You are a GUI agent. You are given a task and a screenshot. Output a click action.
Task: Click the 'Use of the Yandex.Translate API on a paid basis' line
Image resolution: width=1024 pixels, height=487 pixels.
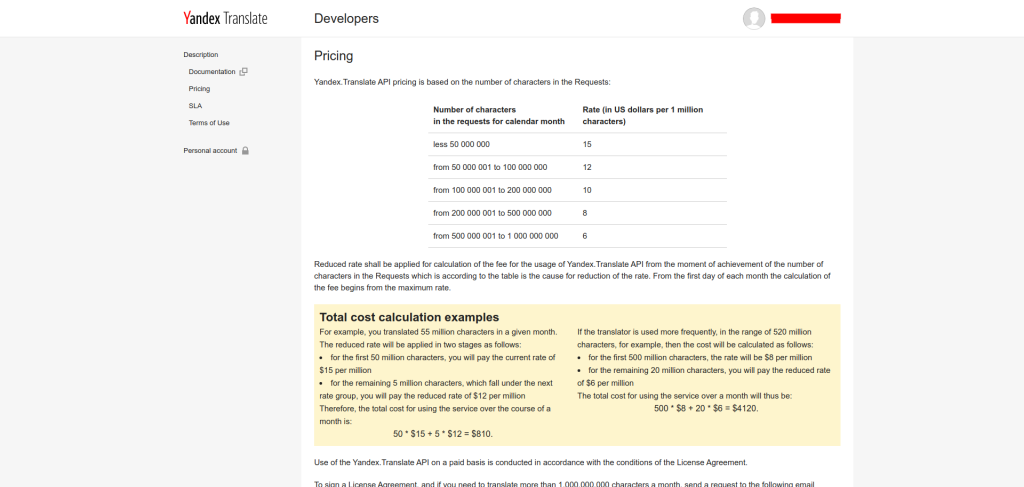pyautogui.click(x=530, y=463)
